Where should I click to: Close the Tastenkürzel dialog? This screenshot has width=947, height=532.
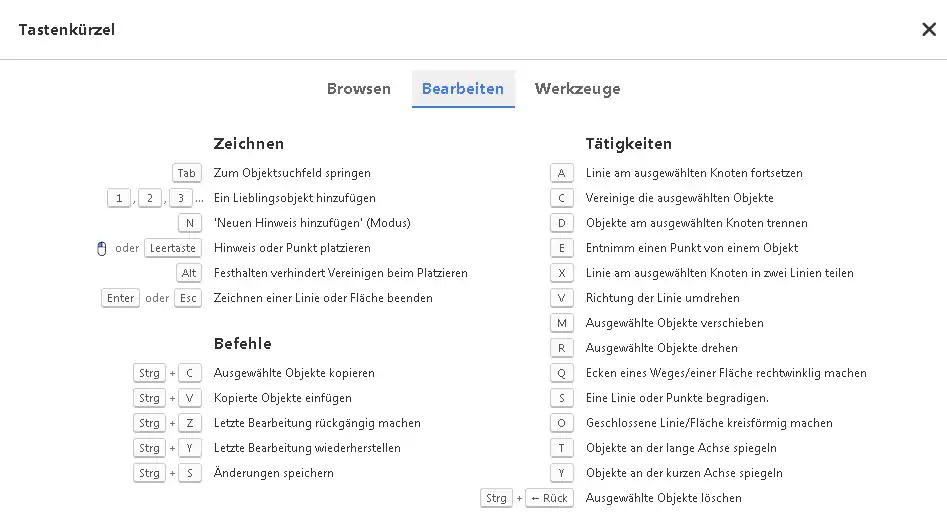point(928,29)
